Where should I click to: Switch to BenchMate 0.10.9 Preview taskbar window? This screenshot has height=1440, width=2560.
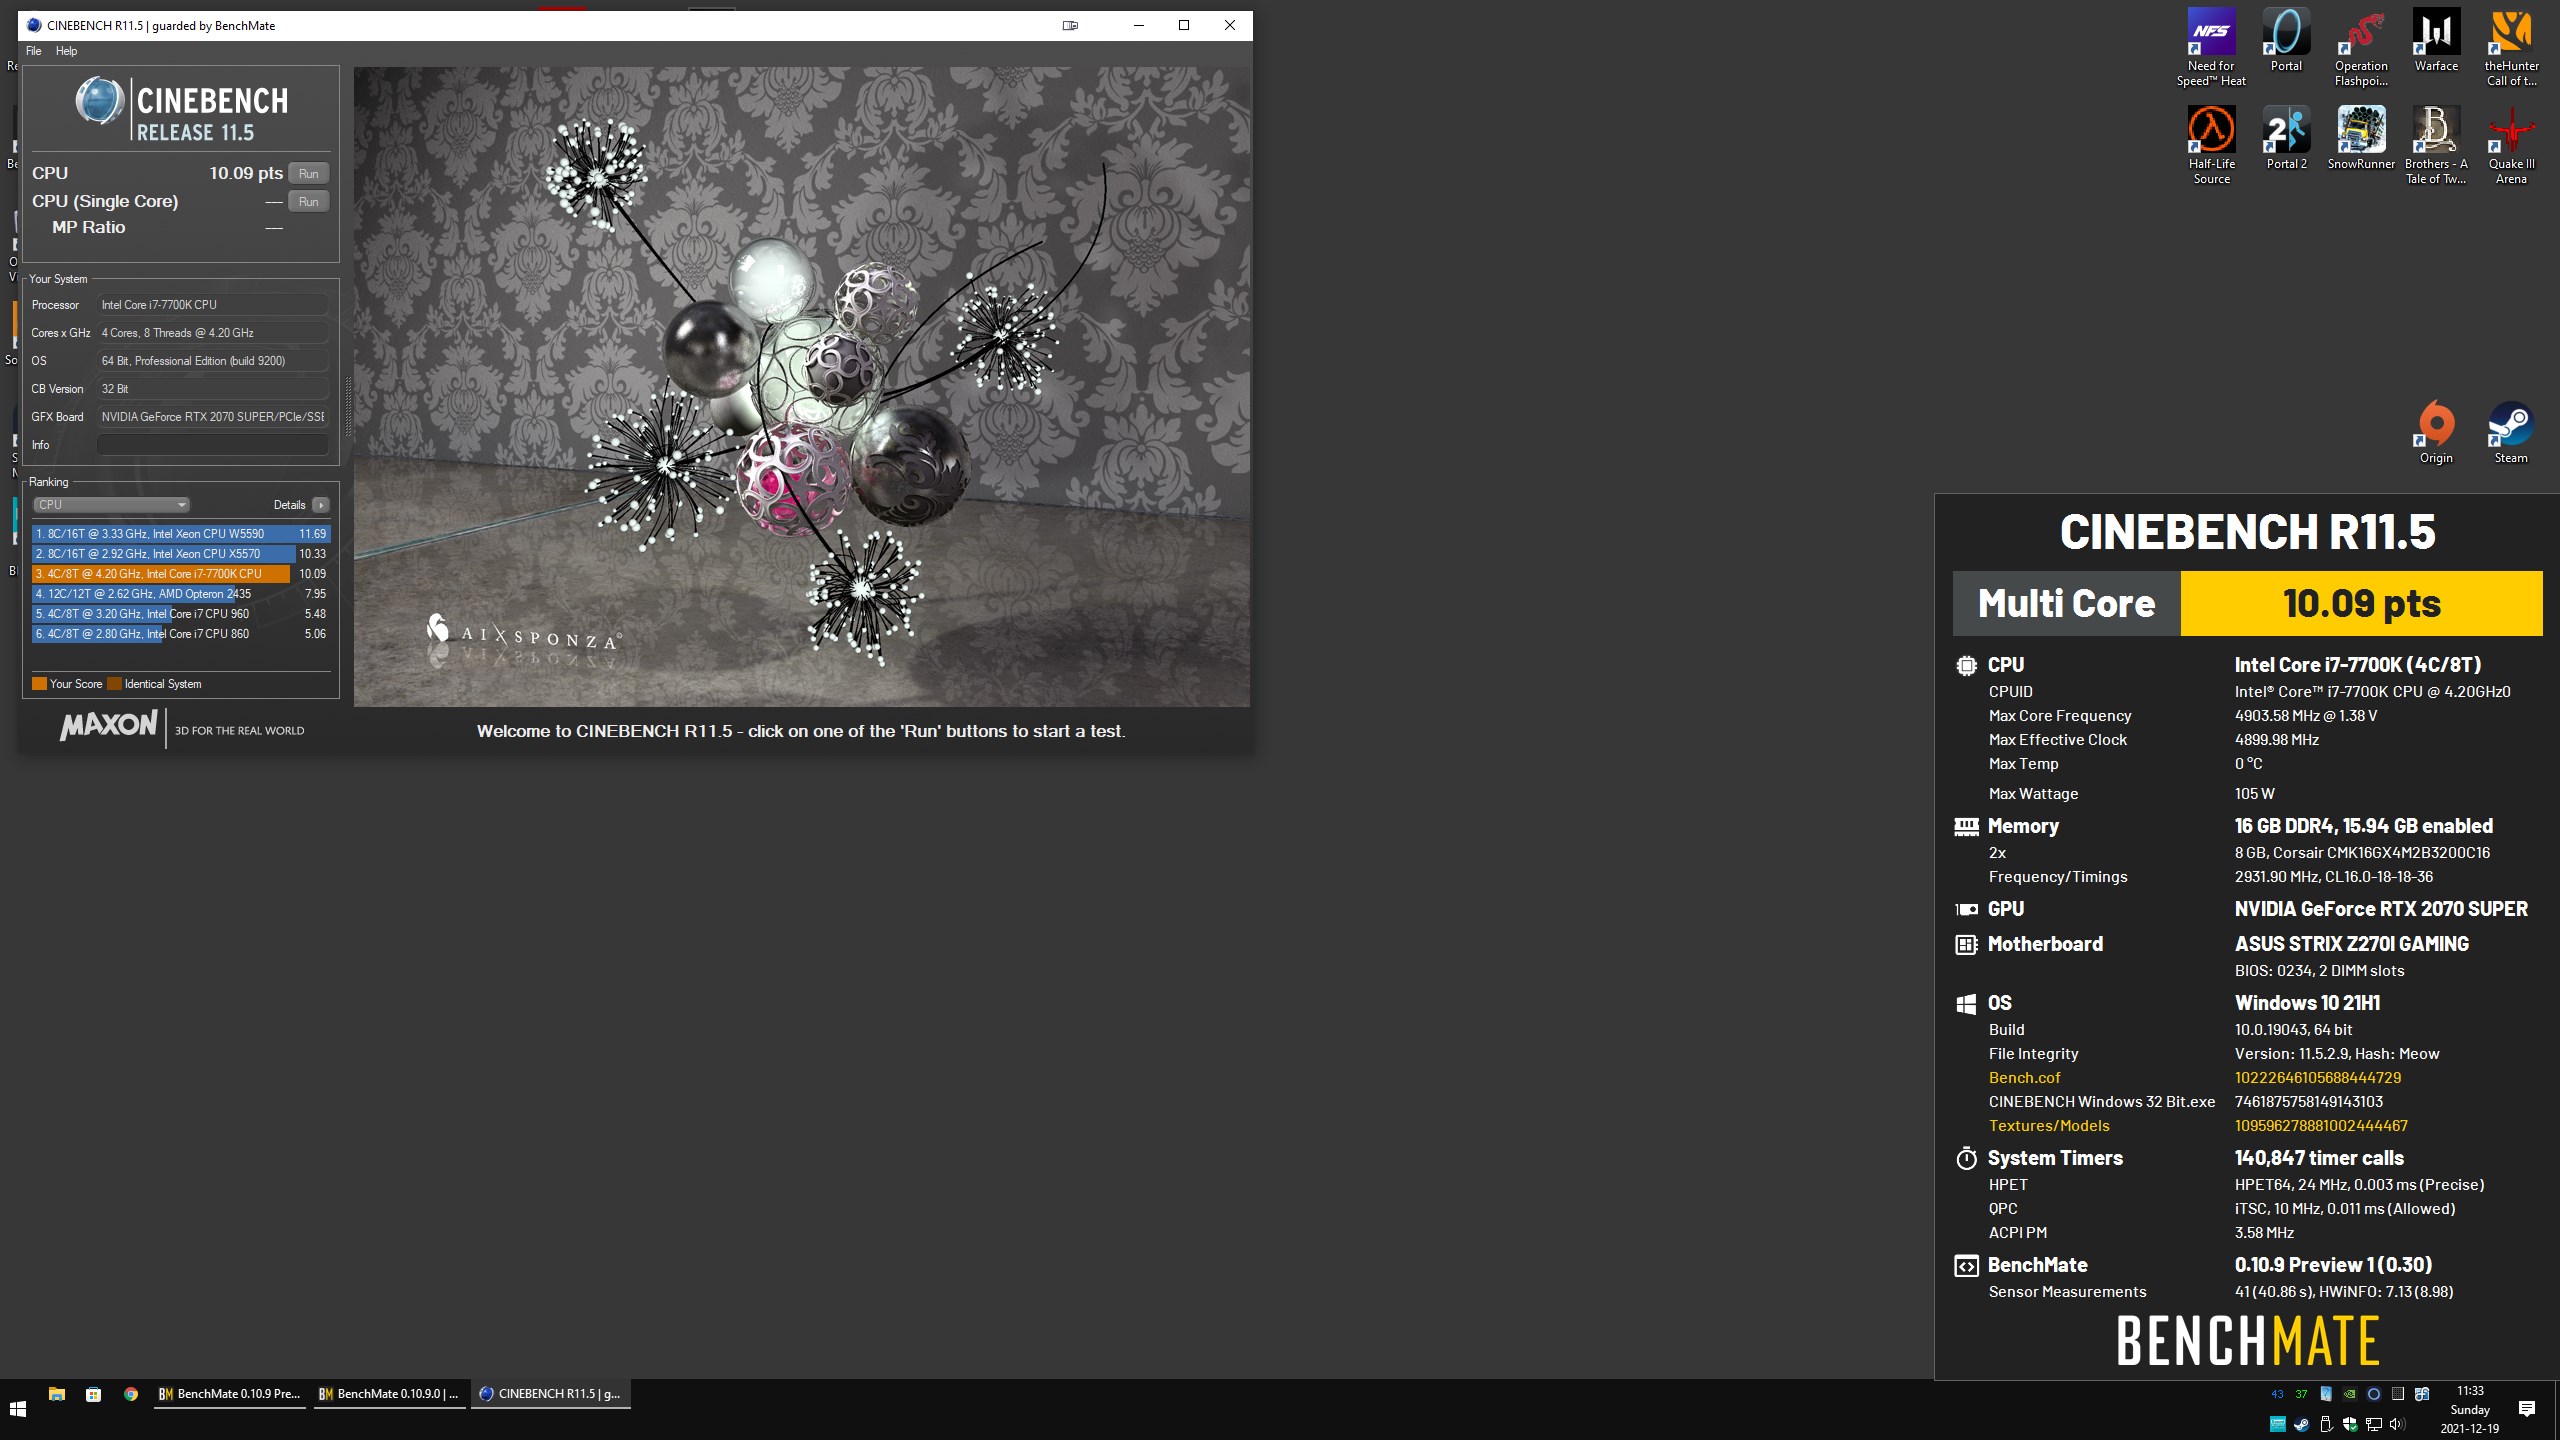click(x=230, y=1394)
